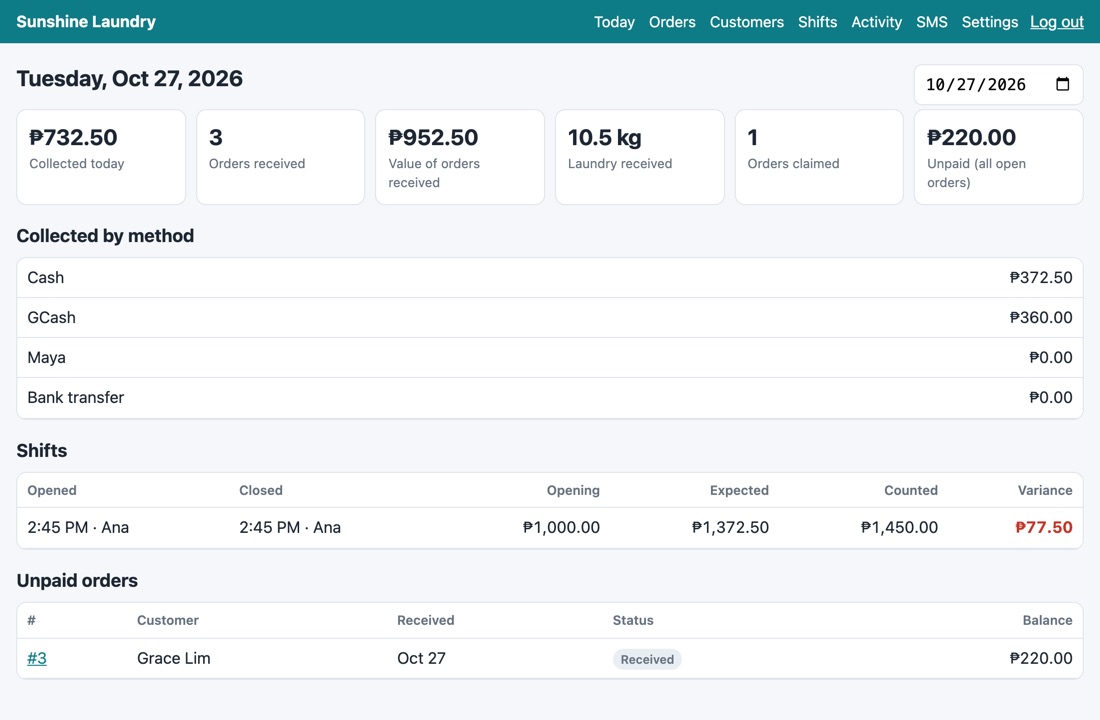Click the Counted column header

pyautogui.click(x=911, y=491)
